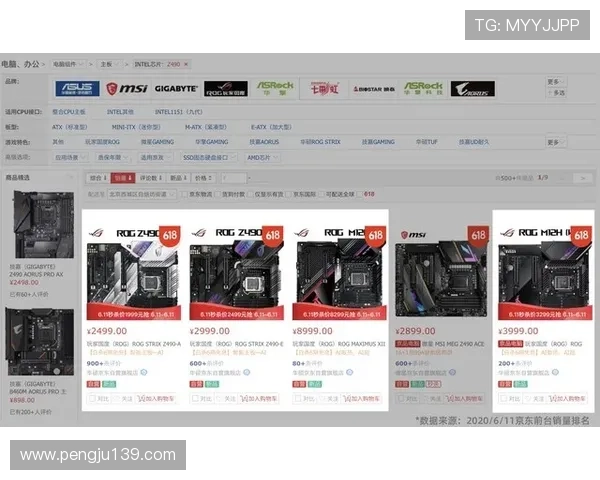Add ¥2999.00 ROG STRIX Z490-E to cart
600x480 pixels.
(x=259, y=399)
